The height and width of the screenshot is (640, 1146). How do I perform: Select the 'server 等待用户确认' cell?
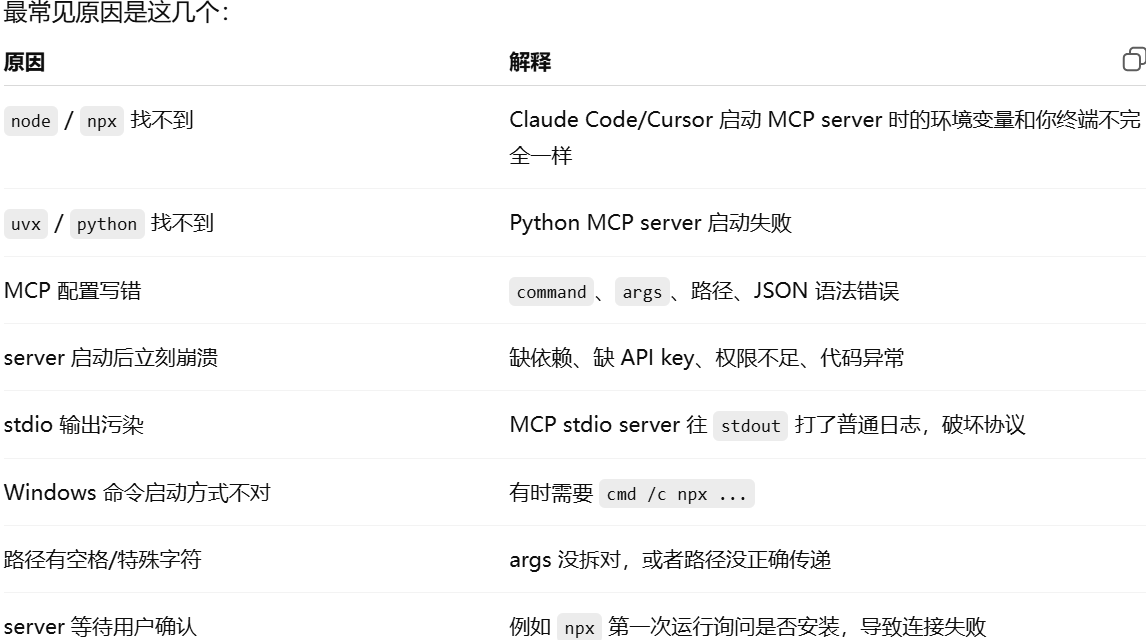point(100,627)
